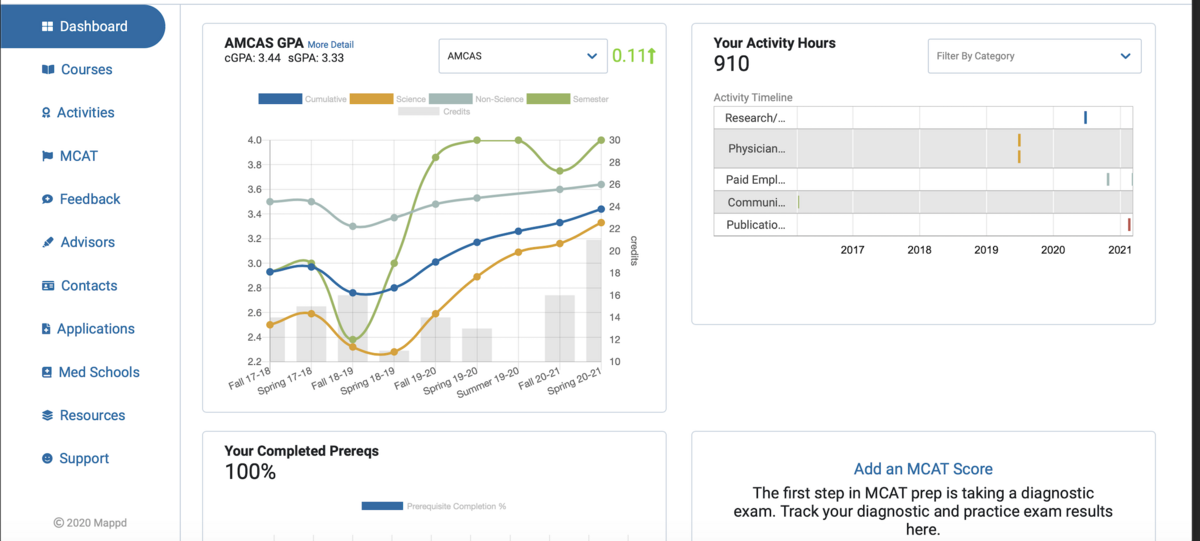Click the © 2020 Mappd footer text
This screenshot has height=541, width=1200.
90,523
